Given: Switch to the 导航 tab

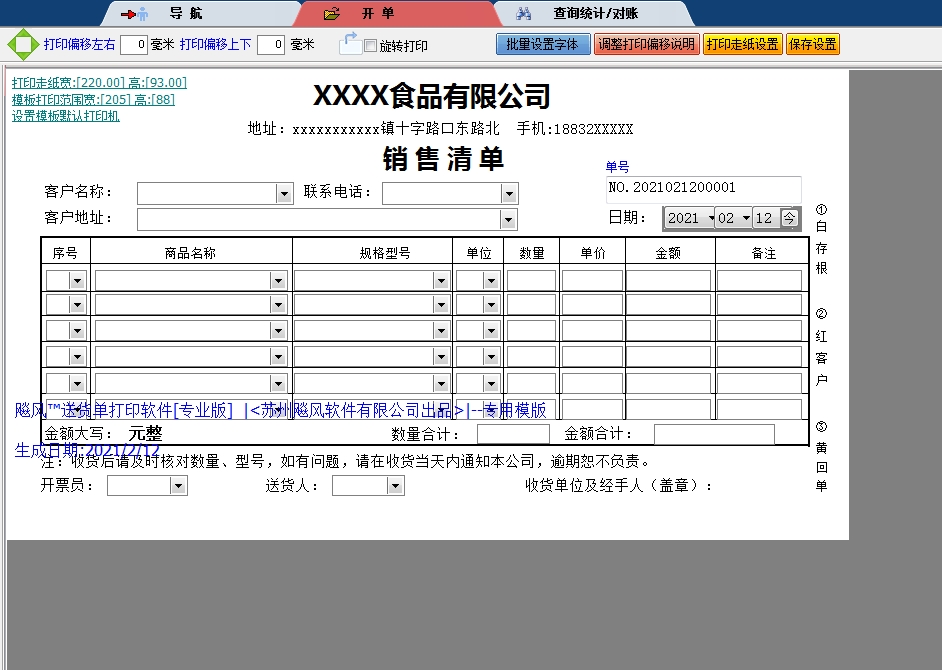Looking at the screenshot, I should coord(185,14).
